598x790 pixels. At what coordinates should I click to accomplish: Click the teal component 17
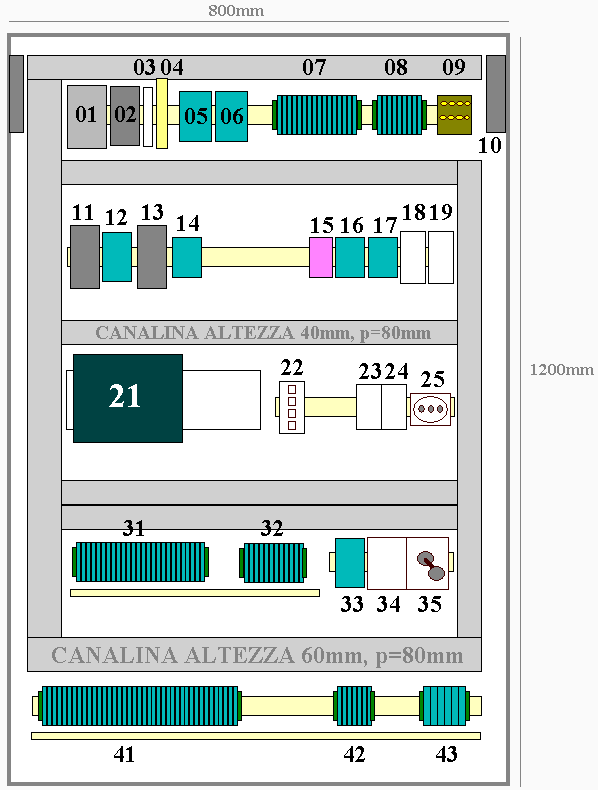[383, 257]
